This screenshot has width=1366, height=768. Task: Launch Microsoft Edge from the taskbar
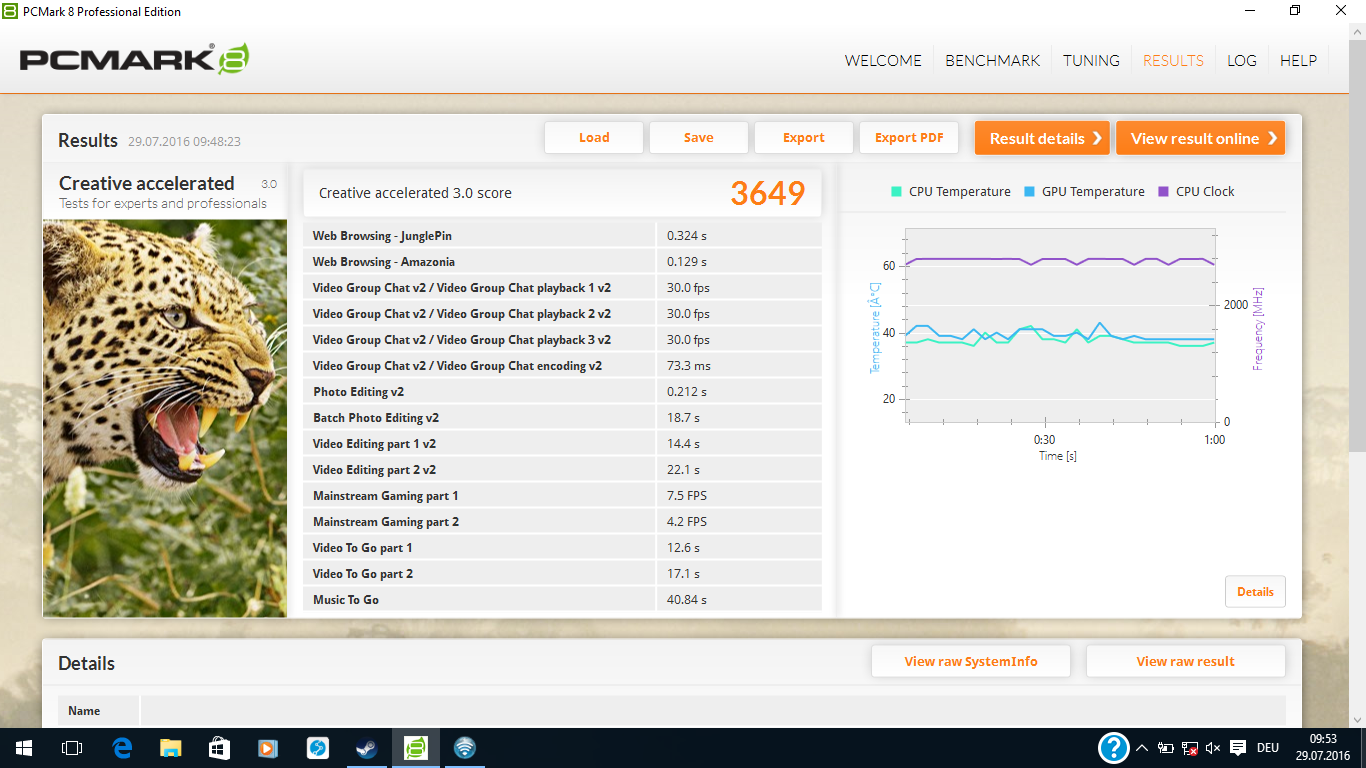coord(122,748)
